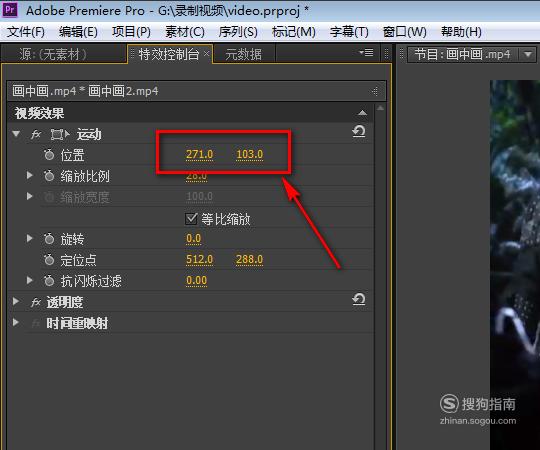Click the anchor point X value 512.0
This screenshot has width=540, height=450.
[x=199, y=259]
